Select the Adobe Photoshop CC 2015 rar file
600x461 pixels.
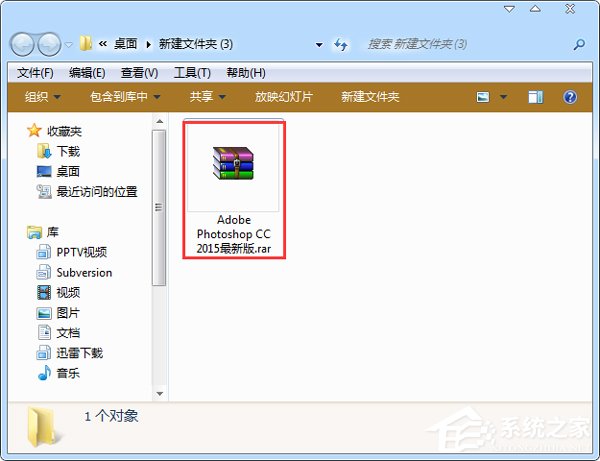tap(233, 189)
